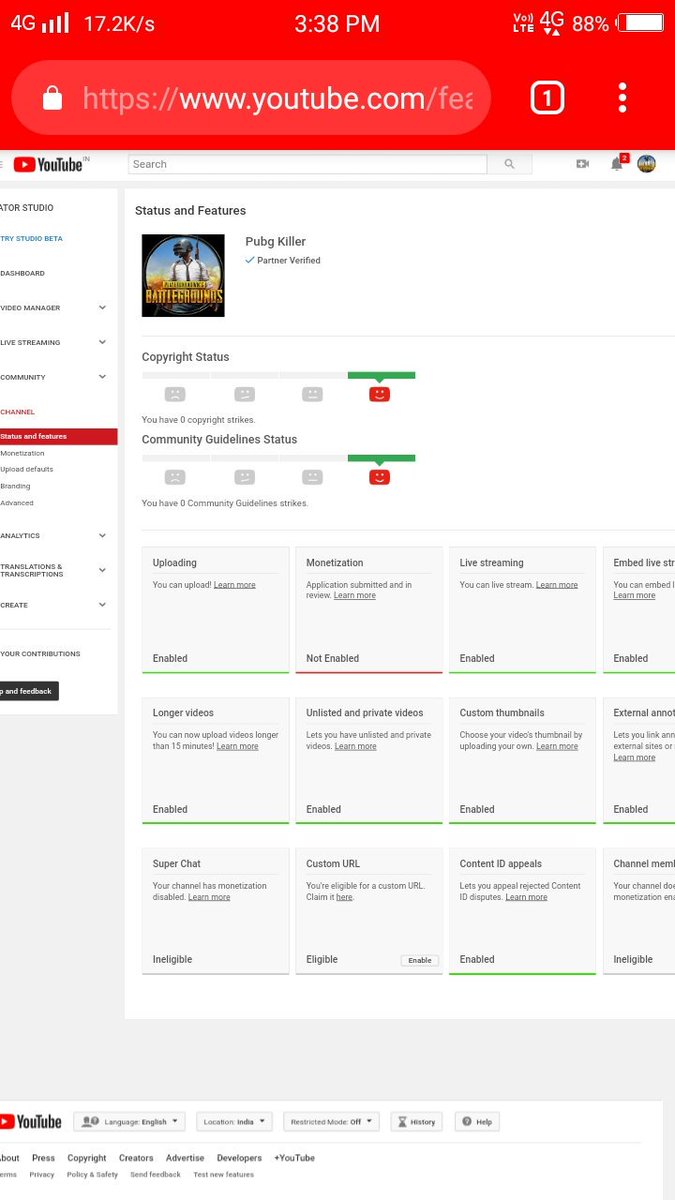The image size is (675, 1200).
Task: Click the Privacy footer link
Action: click(42, 1175)
